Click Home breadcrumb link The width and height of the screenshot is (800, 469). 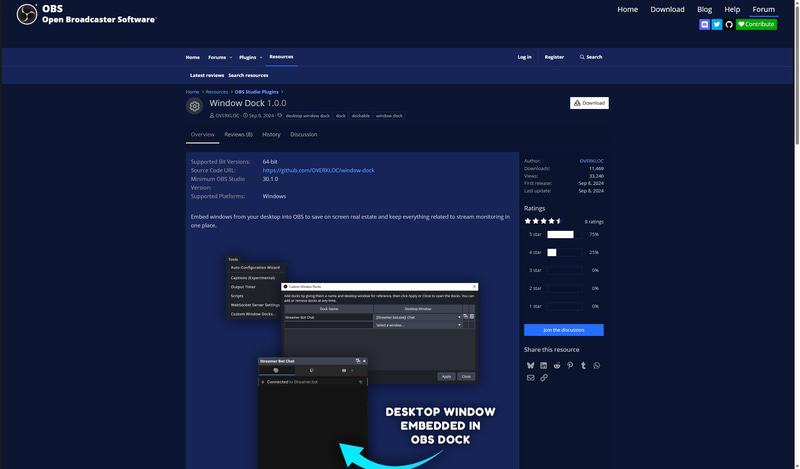pyautogui.click(x=192, y=92)
